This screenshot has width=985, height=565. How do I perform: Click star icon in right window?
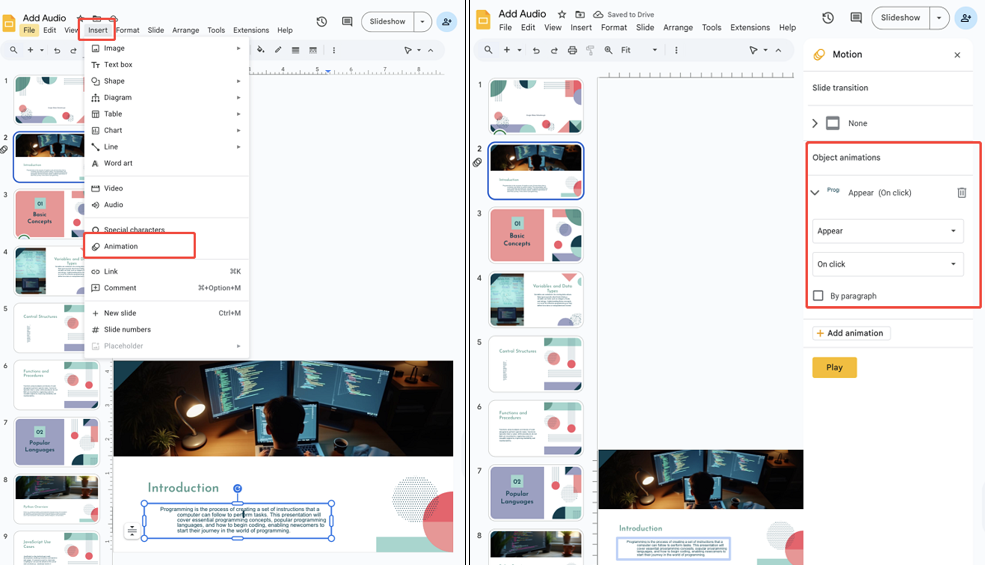click(x=562, y=14)
